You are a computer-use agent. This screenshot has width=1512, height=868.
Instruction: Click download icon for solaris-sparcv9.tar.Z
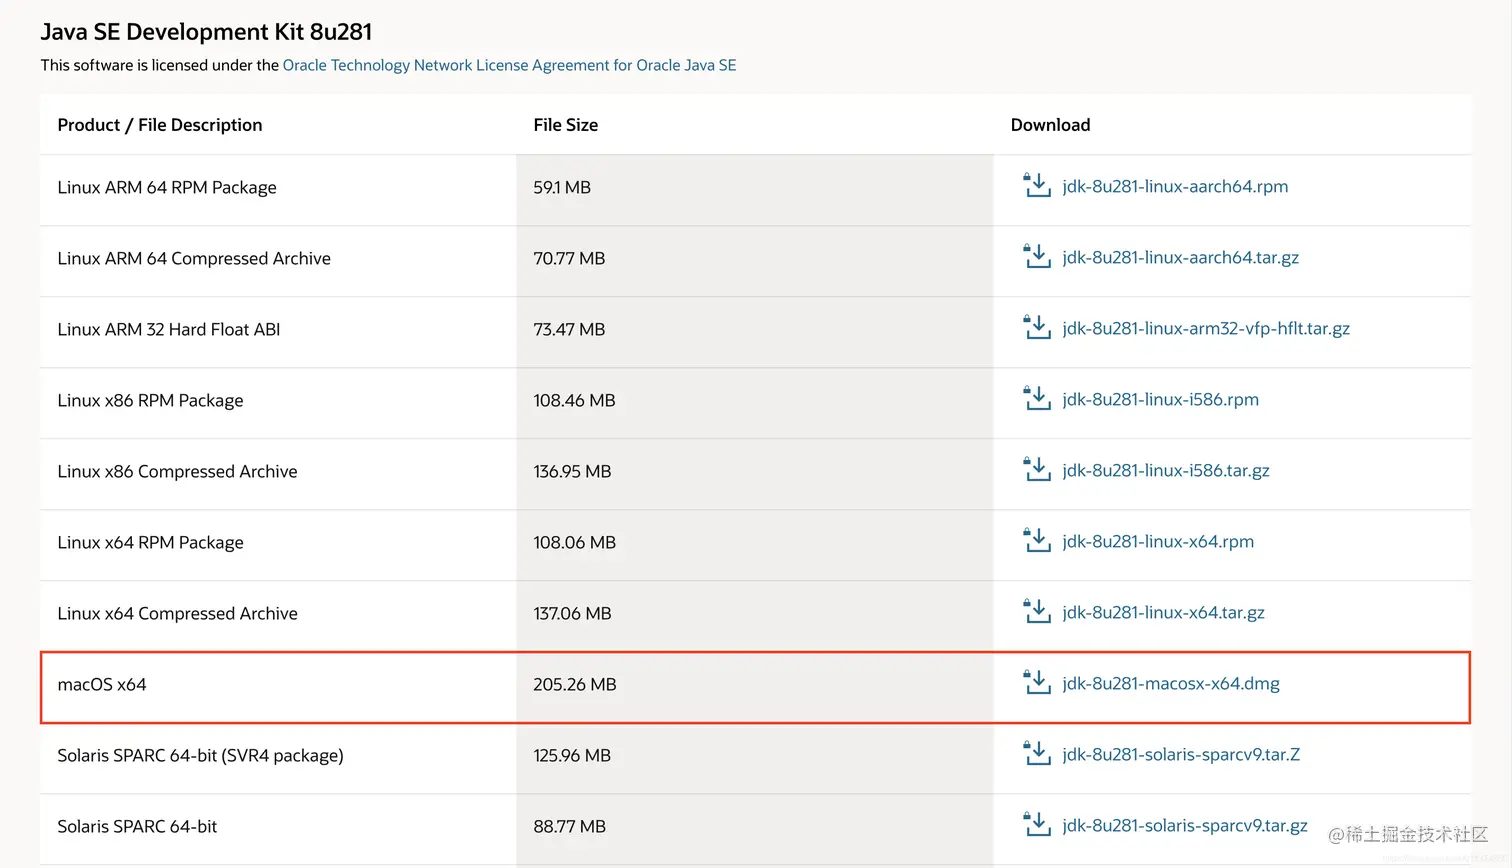point(1037,753)
